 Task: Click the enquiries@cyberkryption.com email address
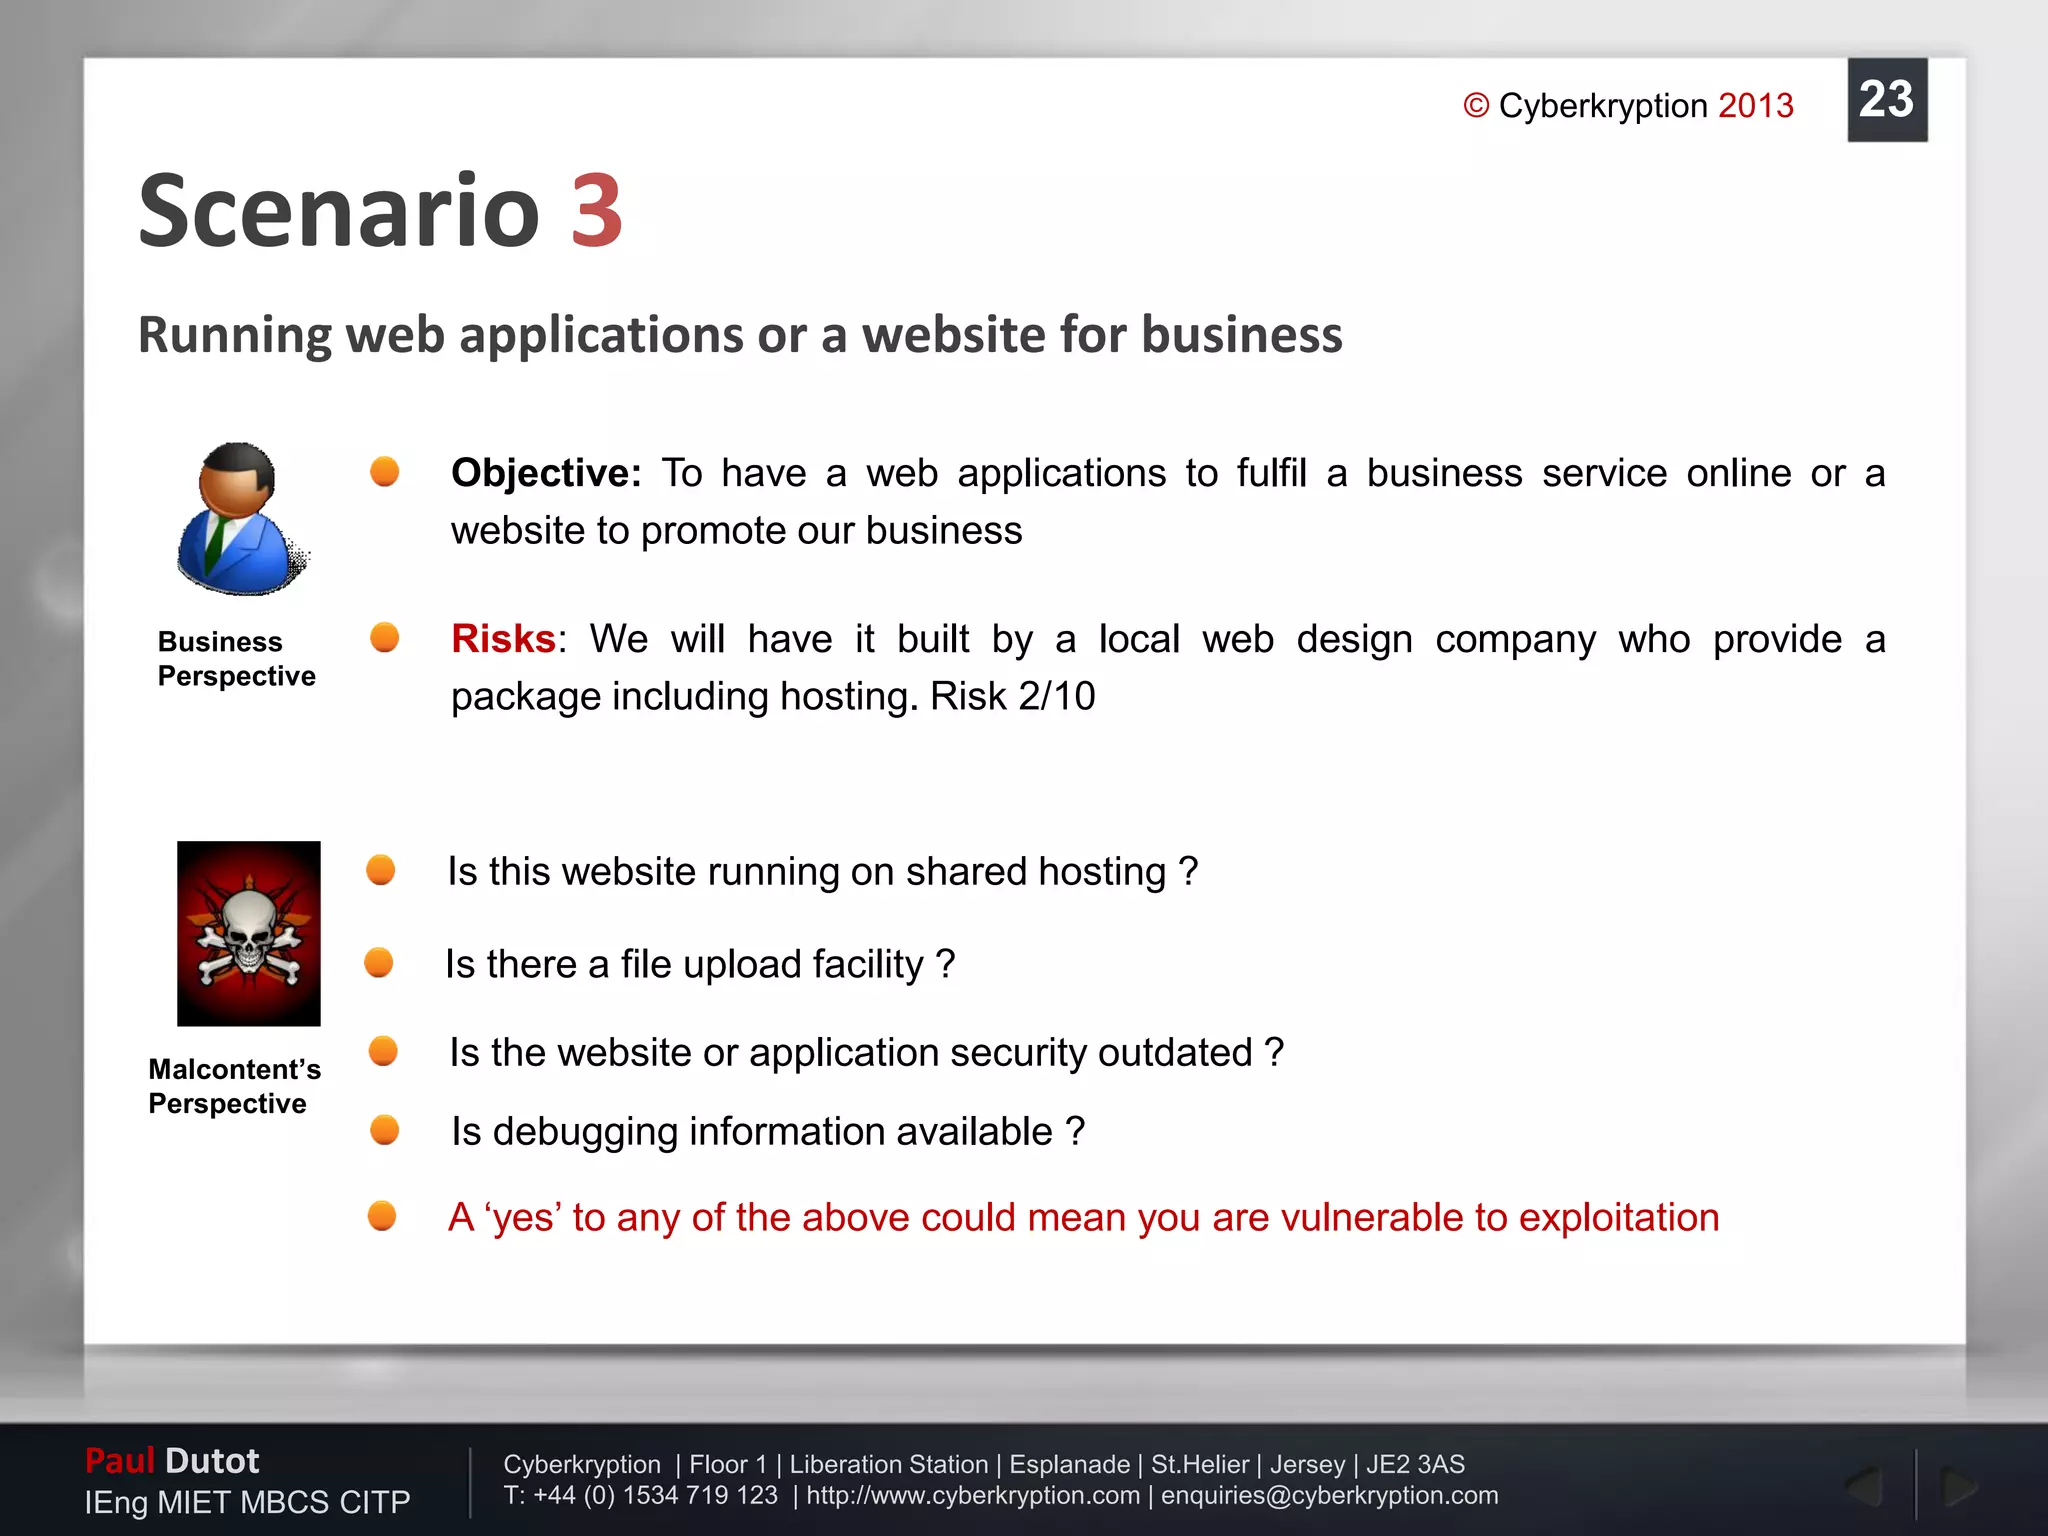(1329, 1496)
